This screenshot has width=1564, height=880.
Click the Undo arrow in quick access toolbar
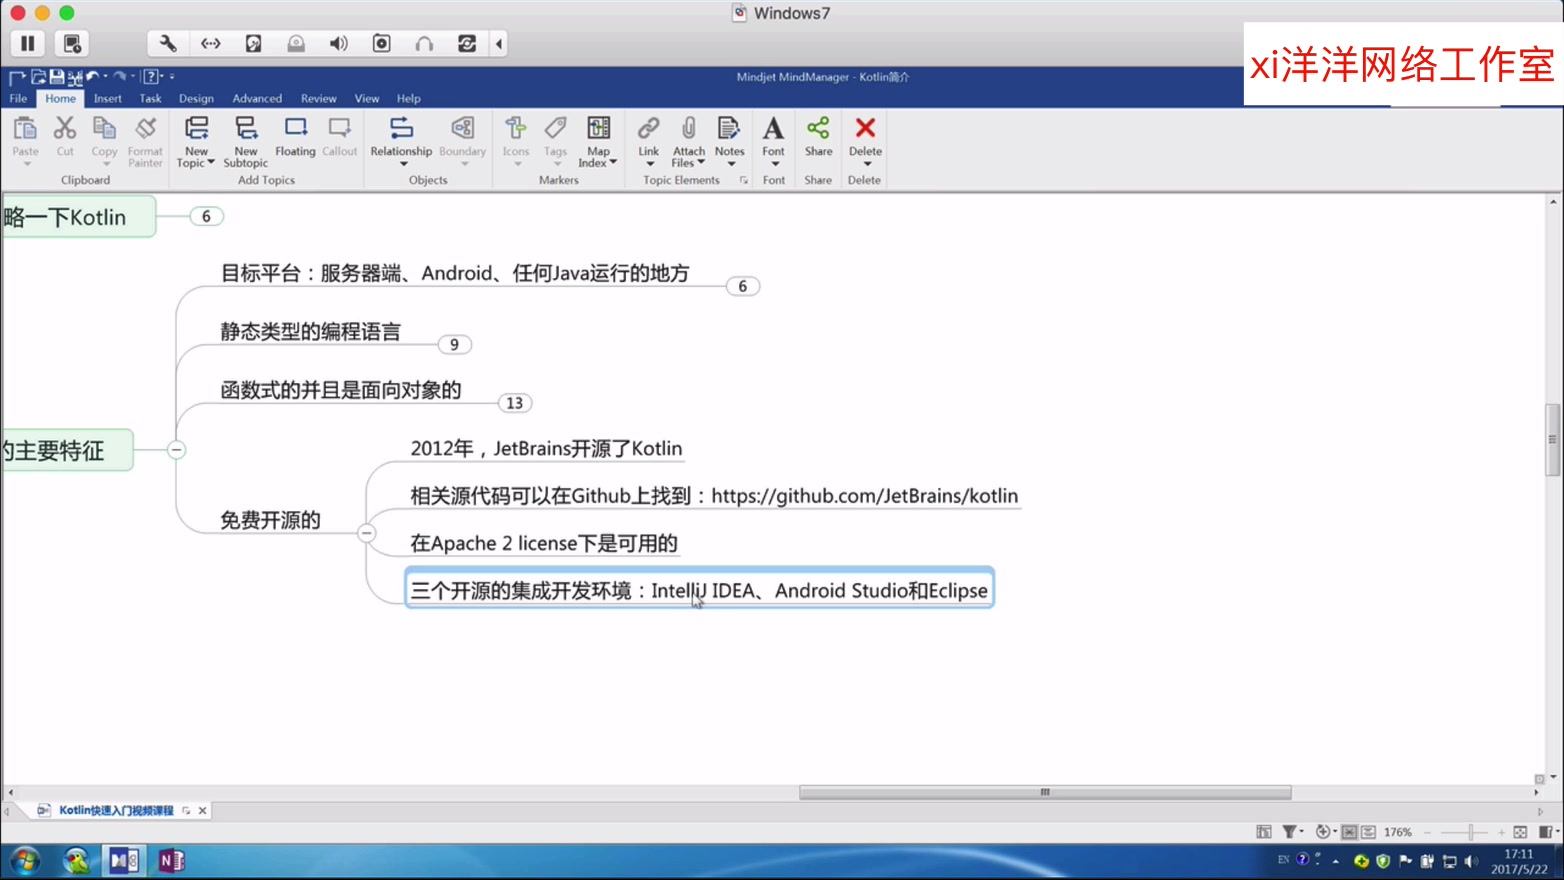click(x=93, y=76)
